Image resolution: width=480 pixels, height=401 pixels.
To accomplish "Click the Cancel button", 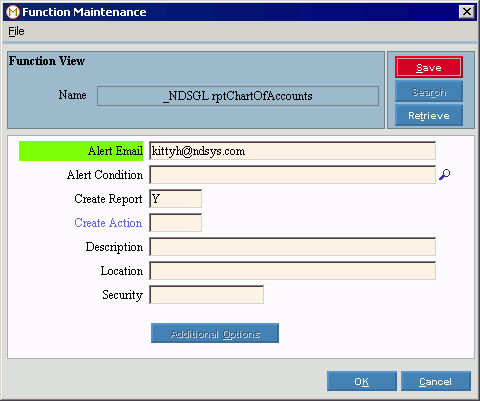I will (x=436, y=381).
